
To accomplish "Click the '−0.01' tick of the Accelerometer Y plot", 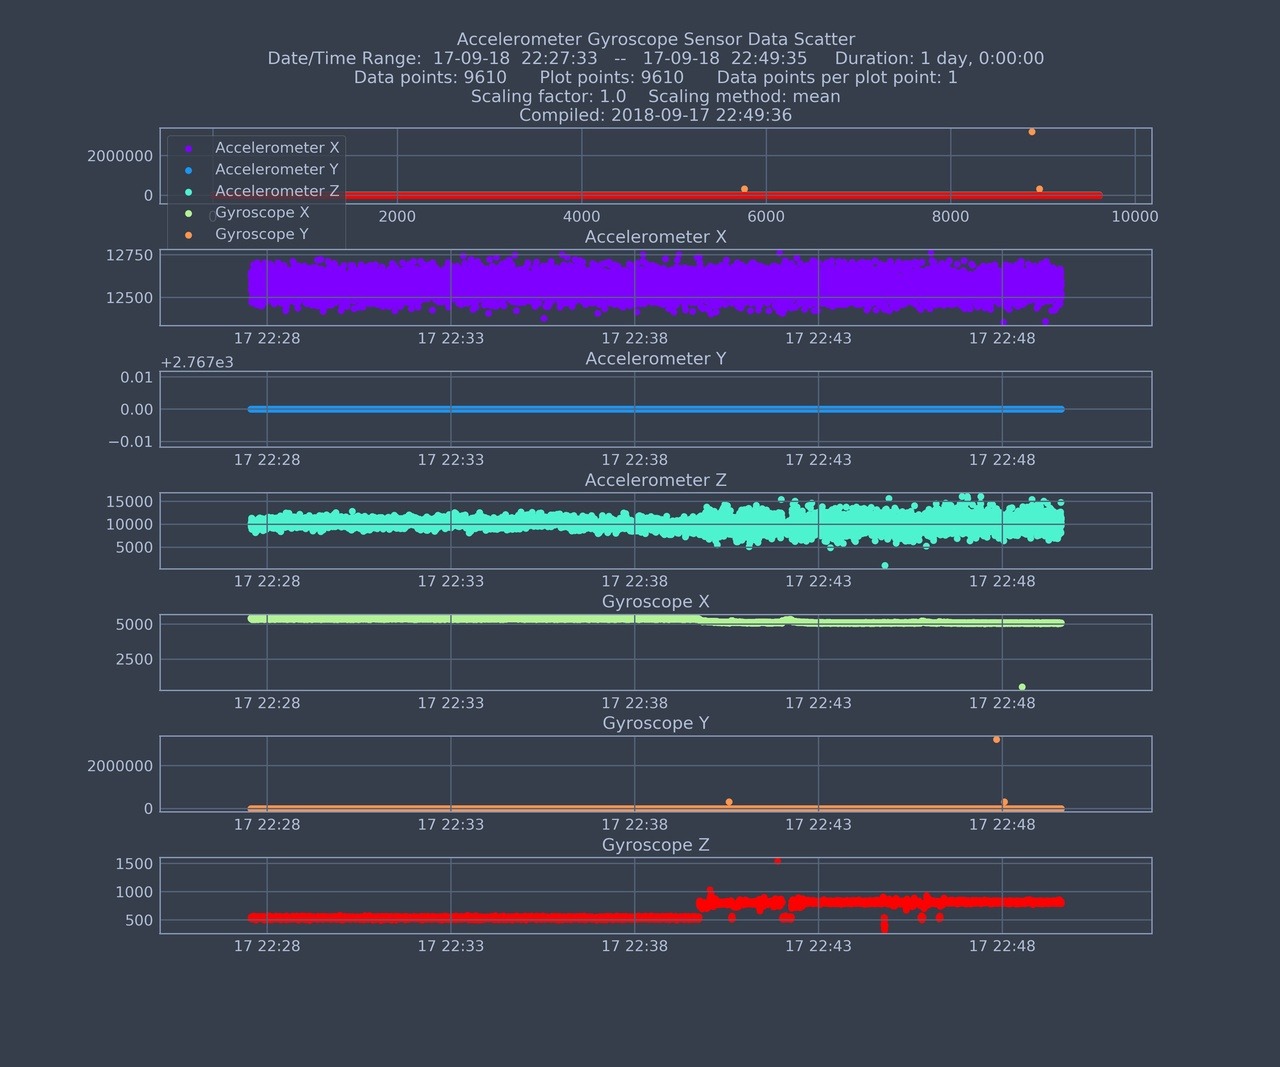I will (x=131, y=442).
